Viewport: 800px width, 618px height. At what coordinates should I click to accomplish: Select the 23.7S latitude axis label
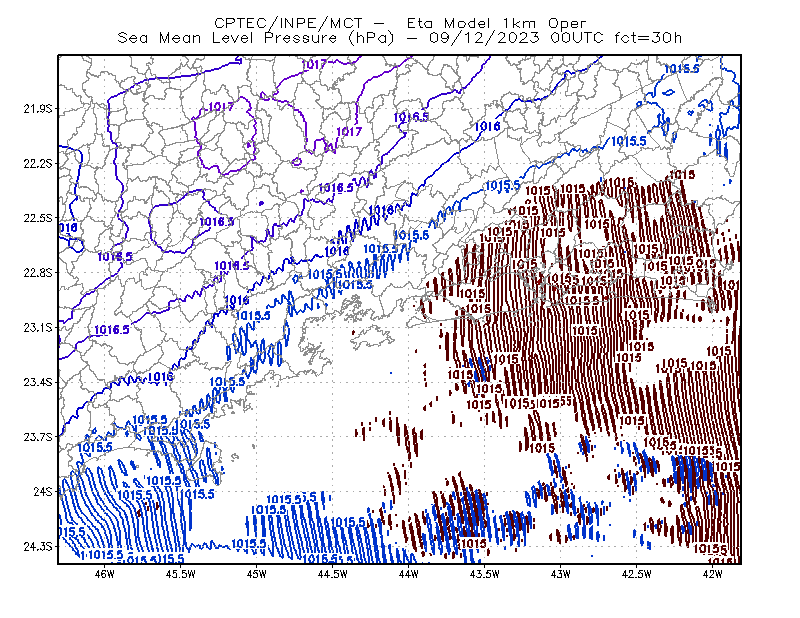tap(38, 437)
